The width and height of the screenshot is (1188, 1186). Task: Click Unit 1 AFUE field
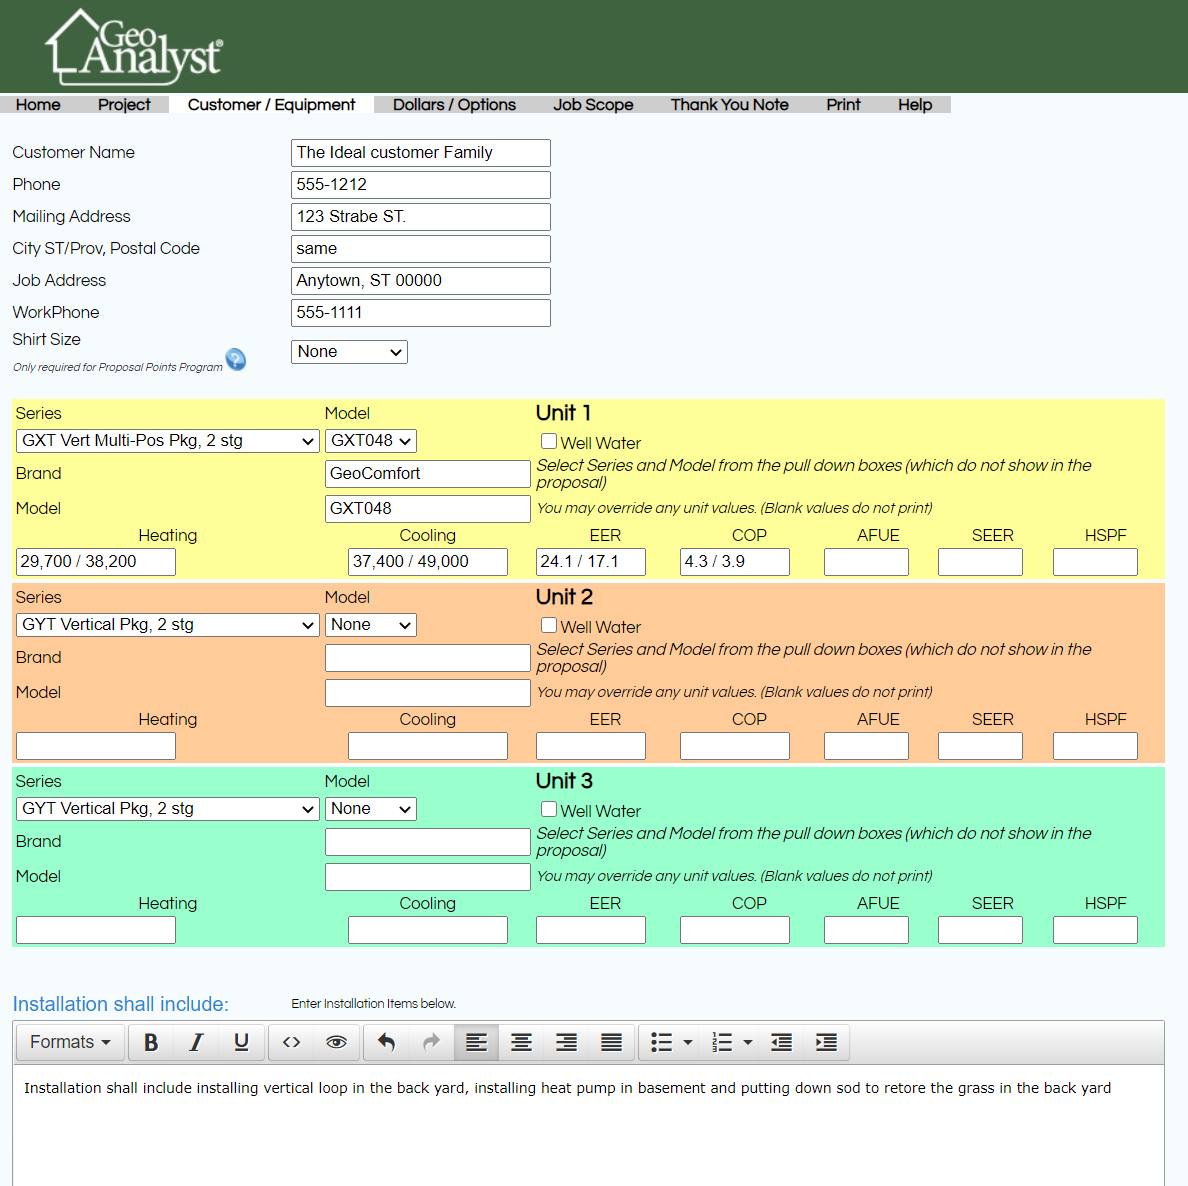(866, 562)
